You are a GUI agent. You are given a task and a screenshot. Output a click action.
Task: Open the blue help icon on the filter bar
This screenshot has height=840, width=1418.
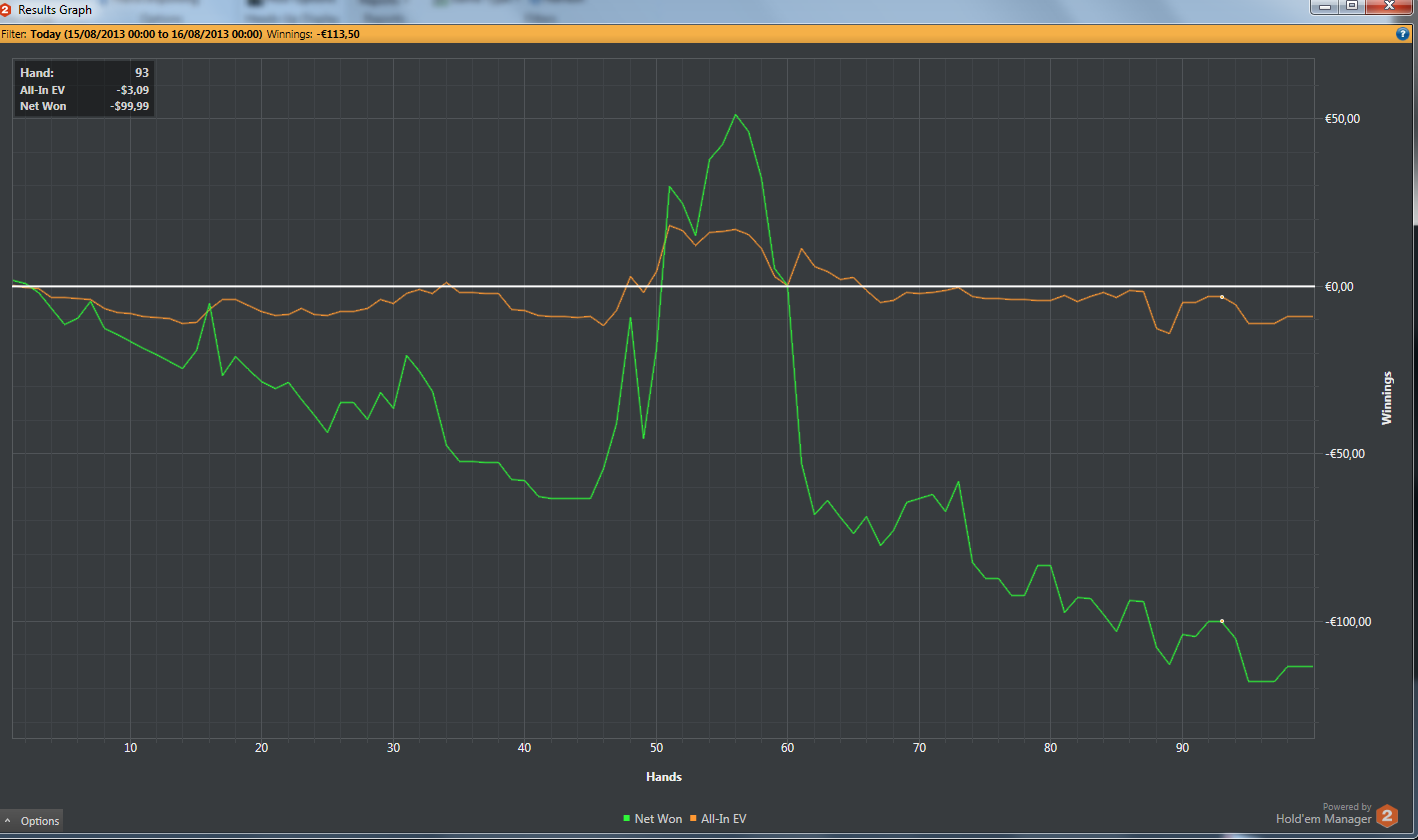1402,34
